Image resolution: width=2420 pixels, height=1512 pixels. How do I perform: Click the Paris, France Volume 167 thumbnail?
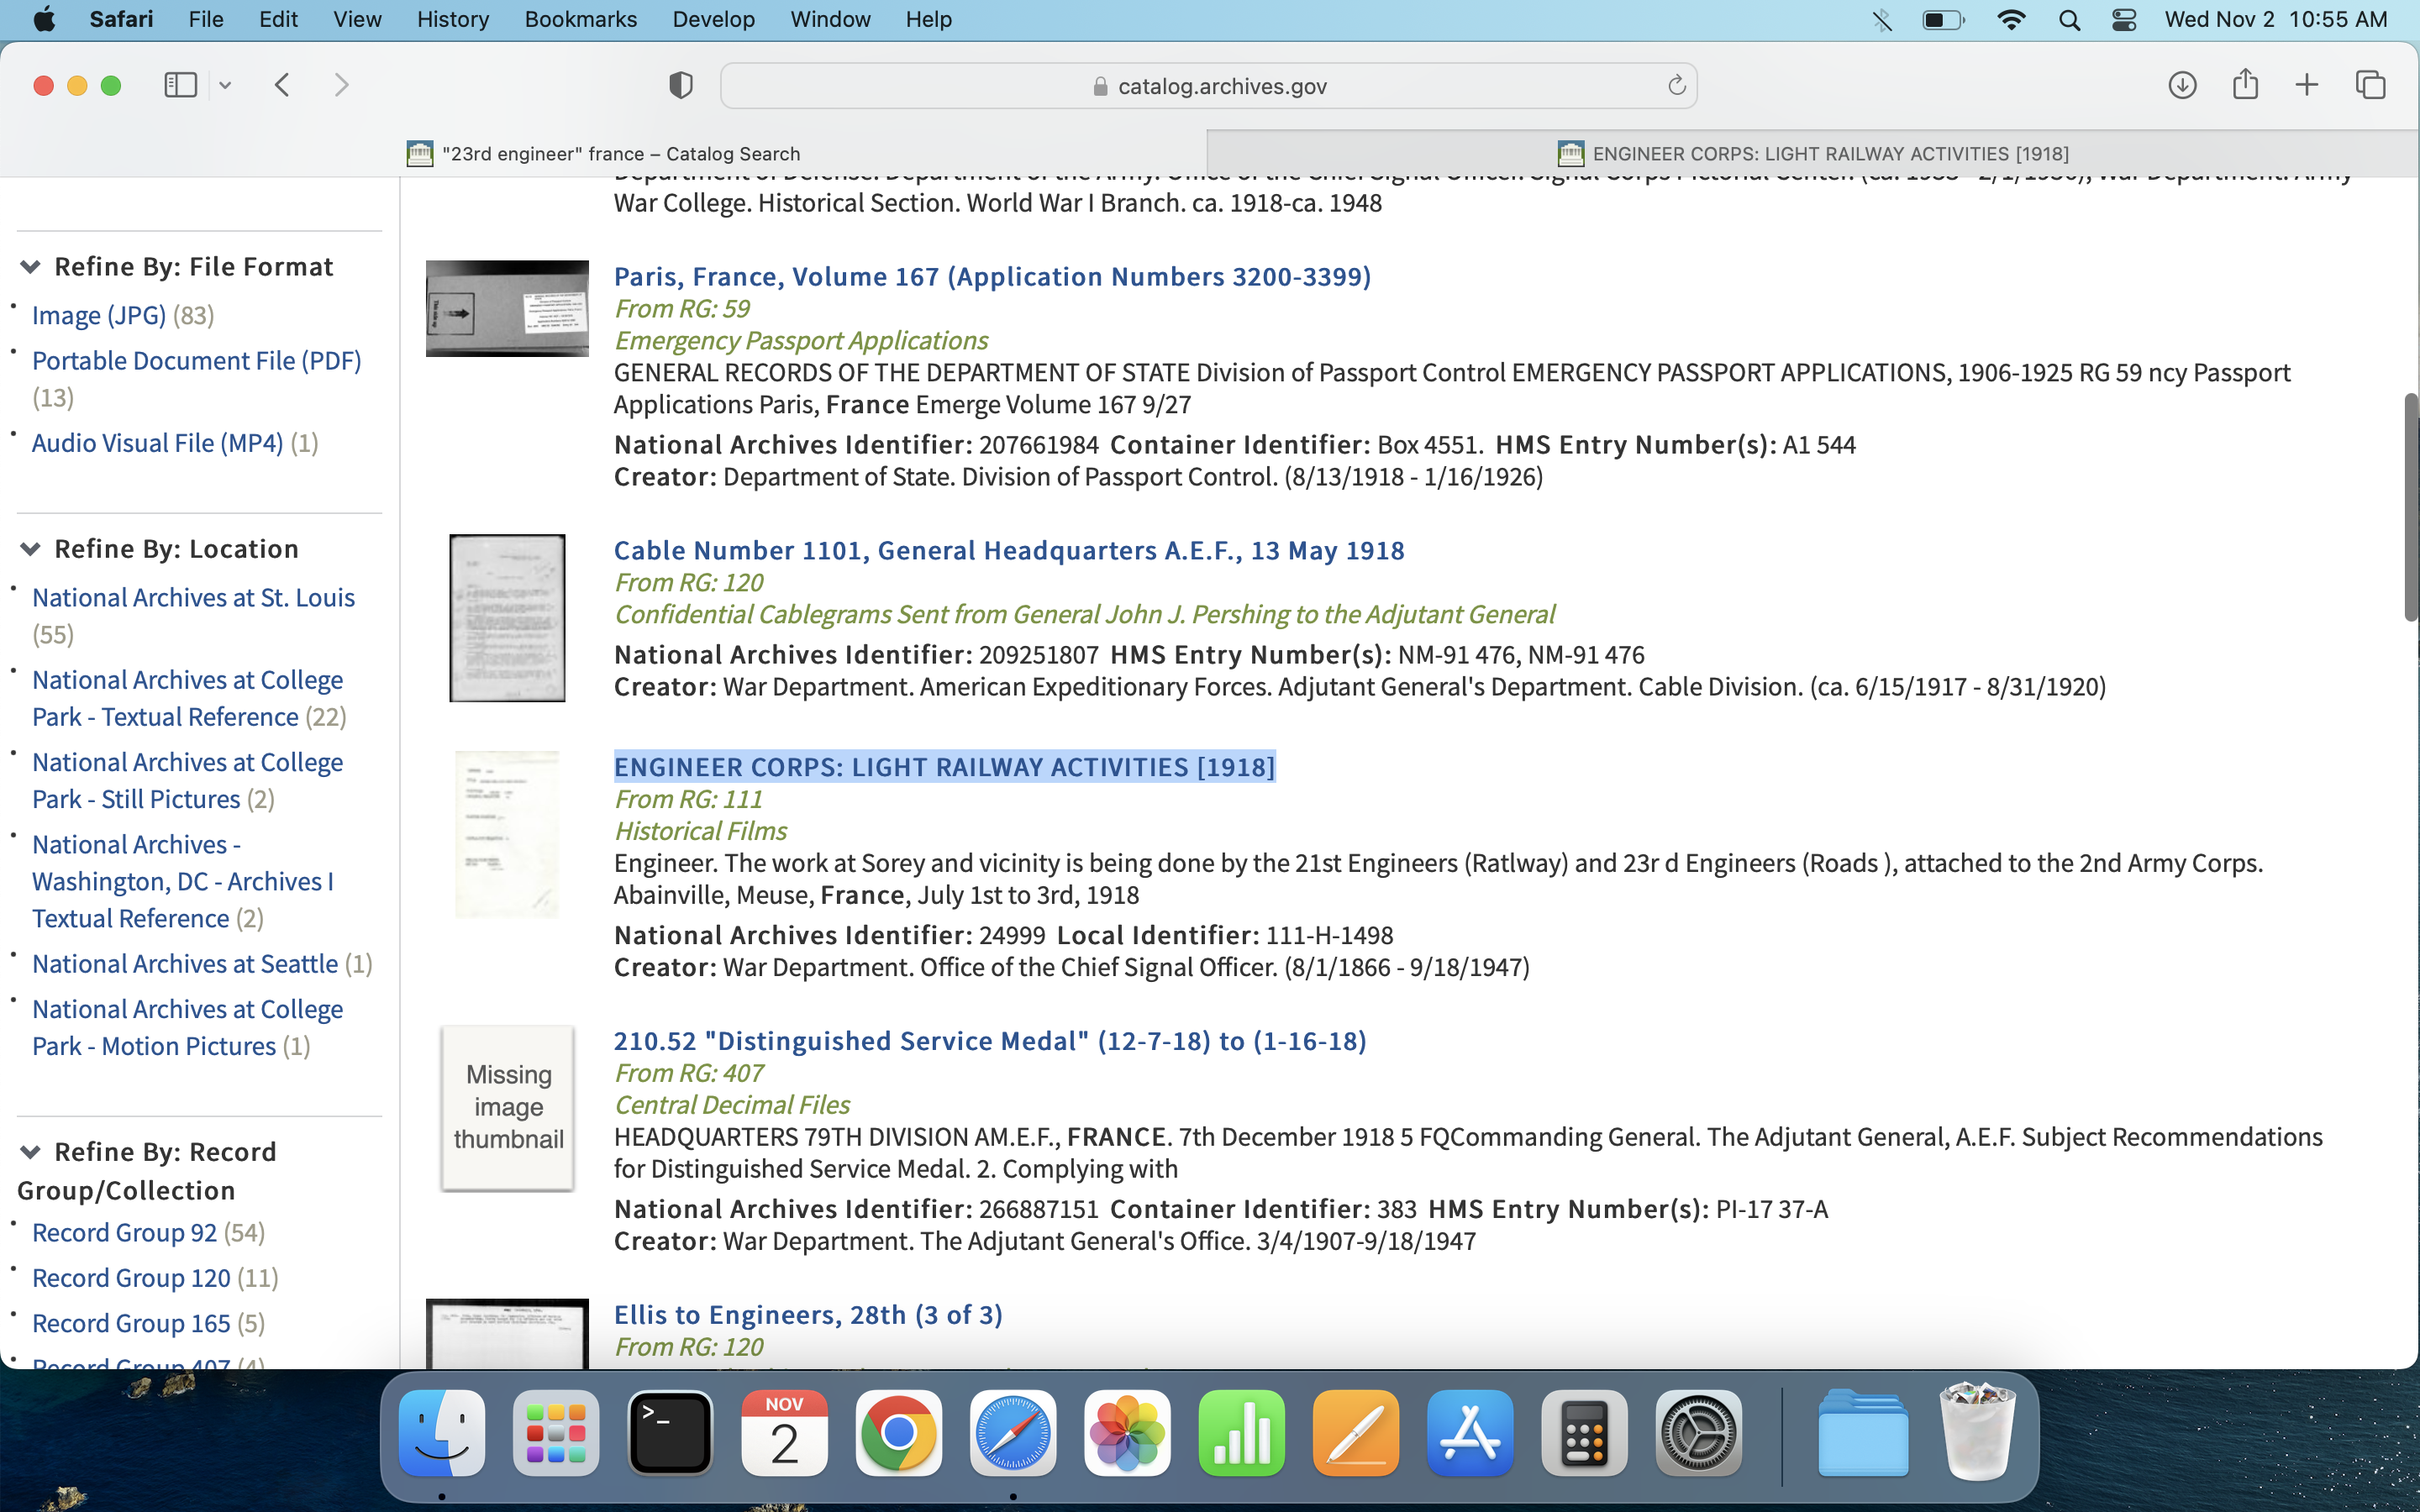(x=507, y=309)
